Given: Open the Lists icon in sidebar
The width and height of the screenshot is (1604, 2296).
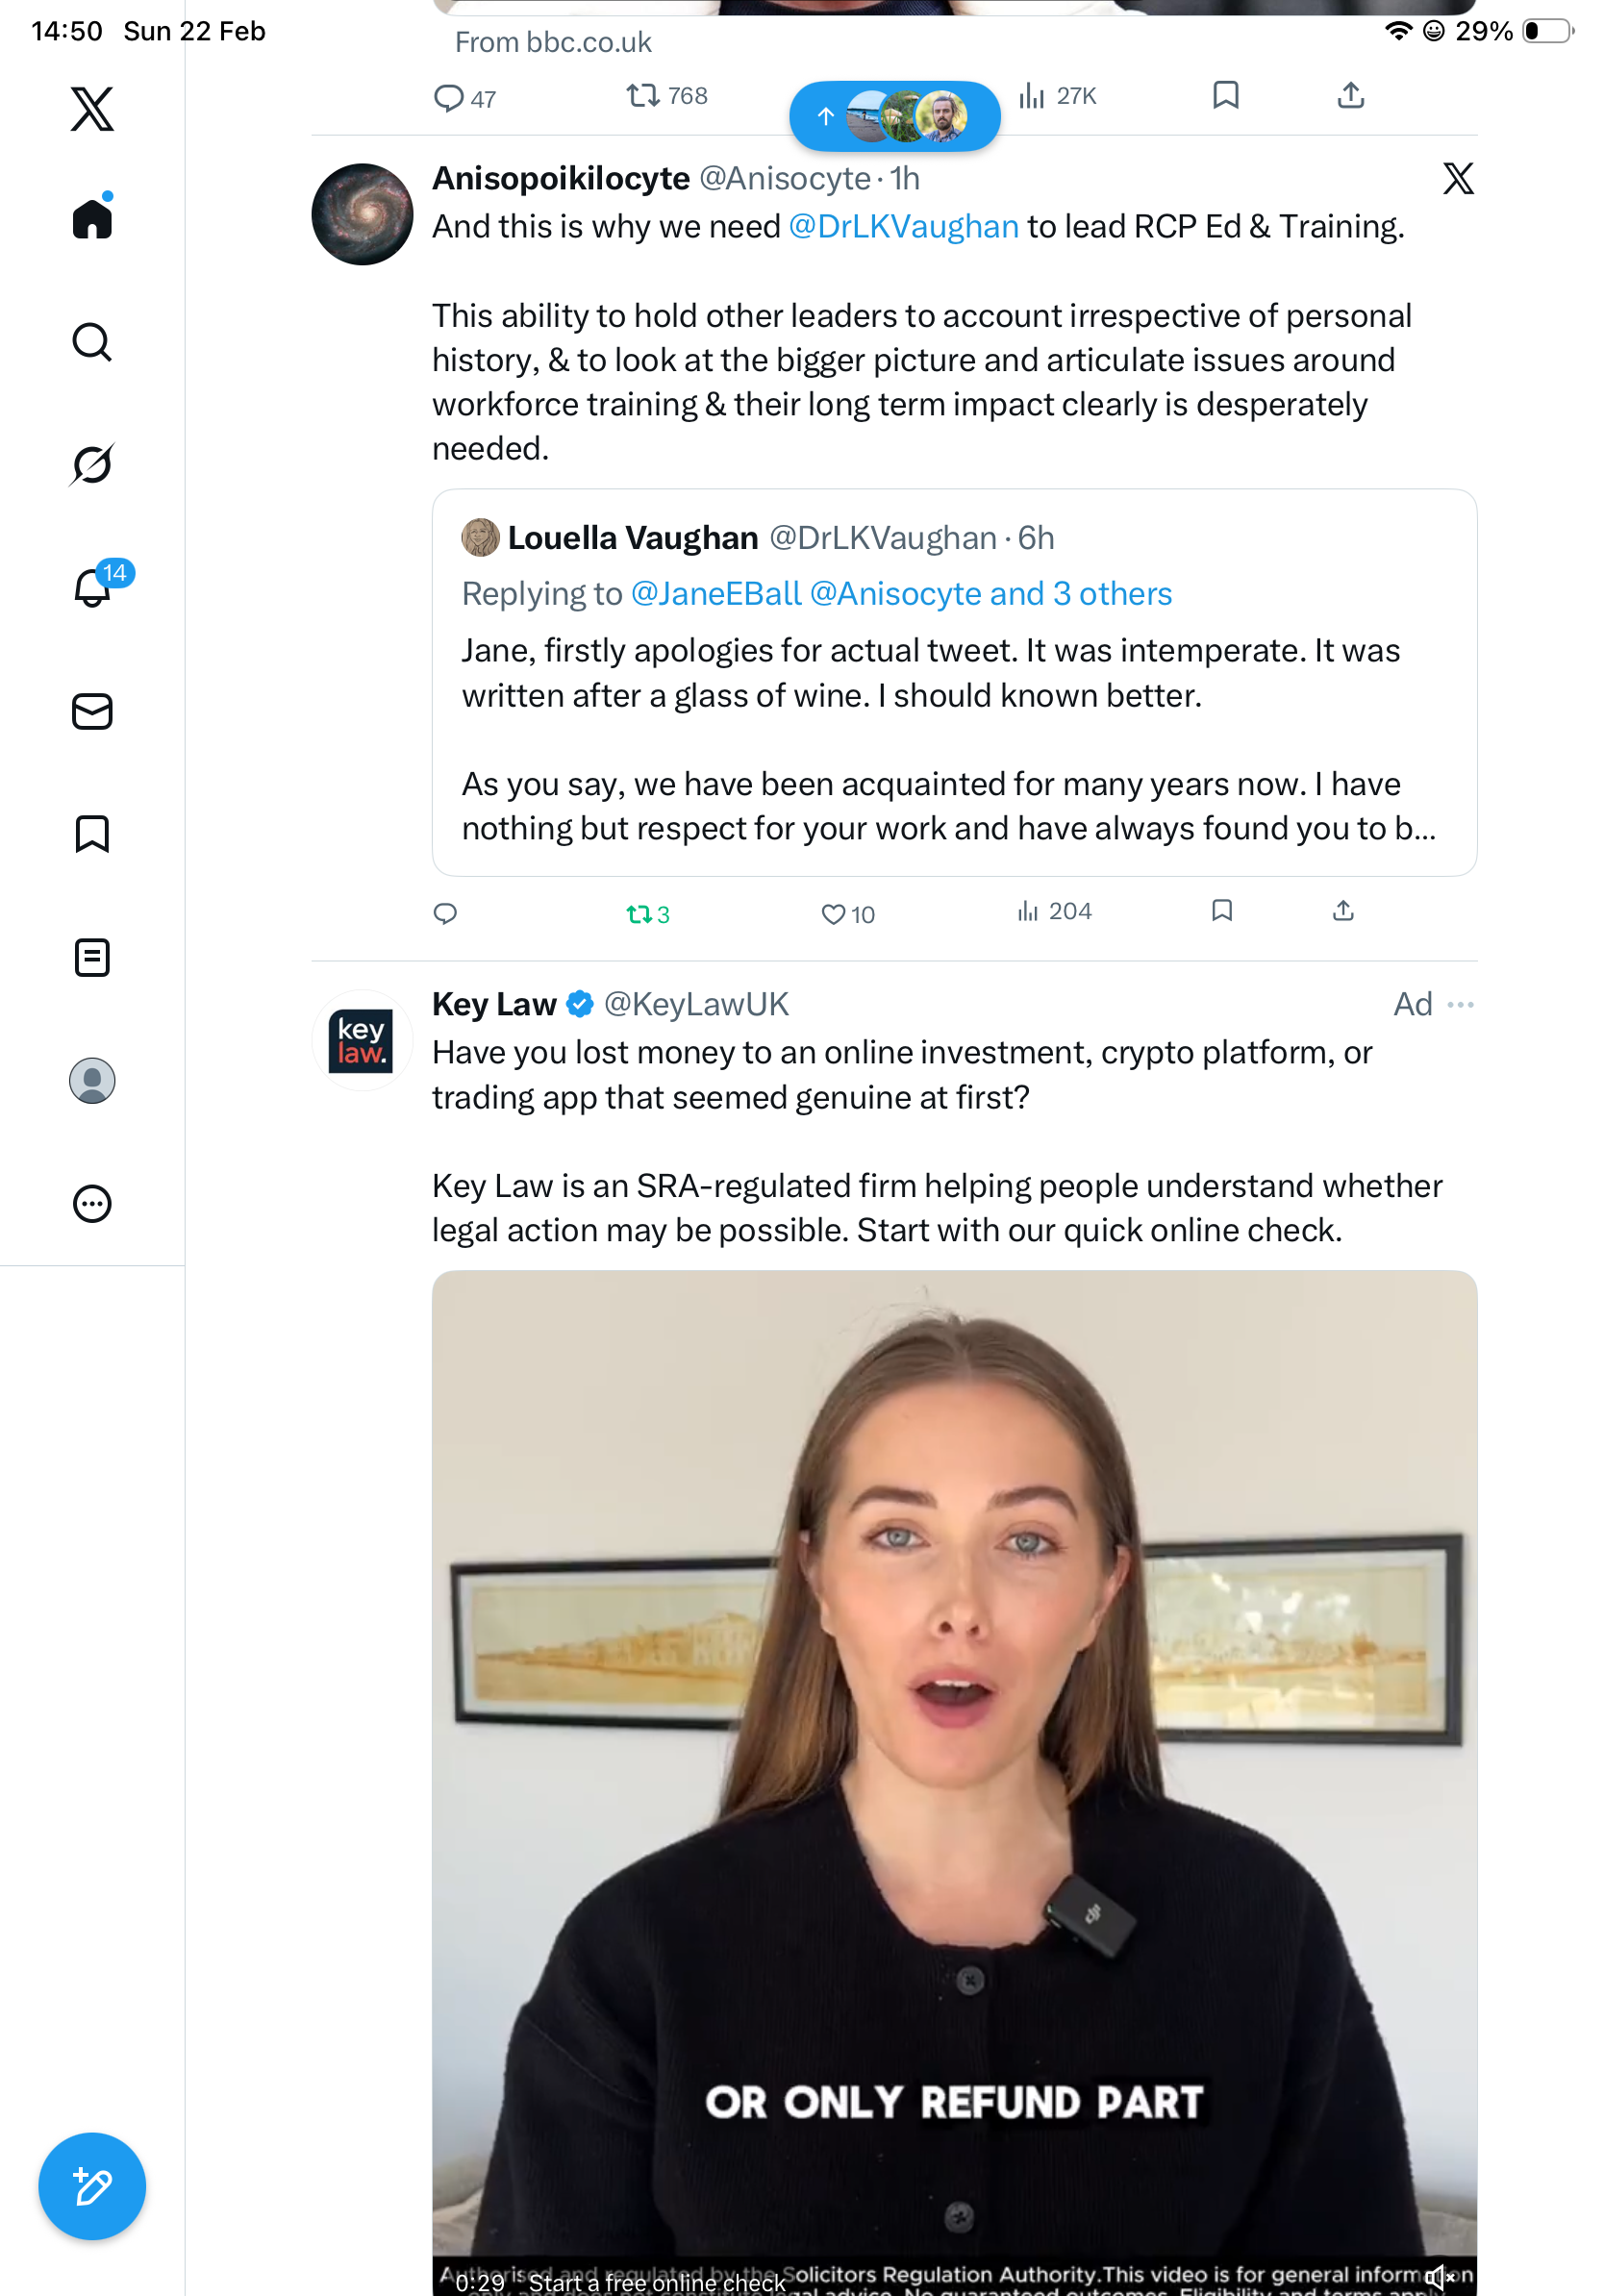Looking at the screenshot, I should point(92,957).
